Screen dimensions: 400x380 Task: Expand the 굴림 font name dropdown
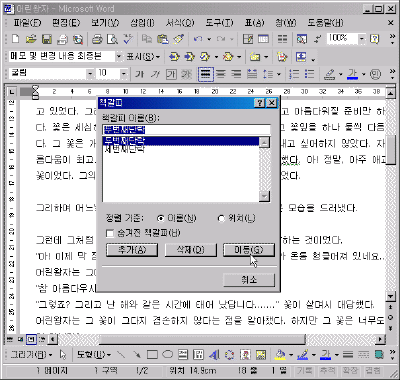tap(90, 74)
